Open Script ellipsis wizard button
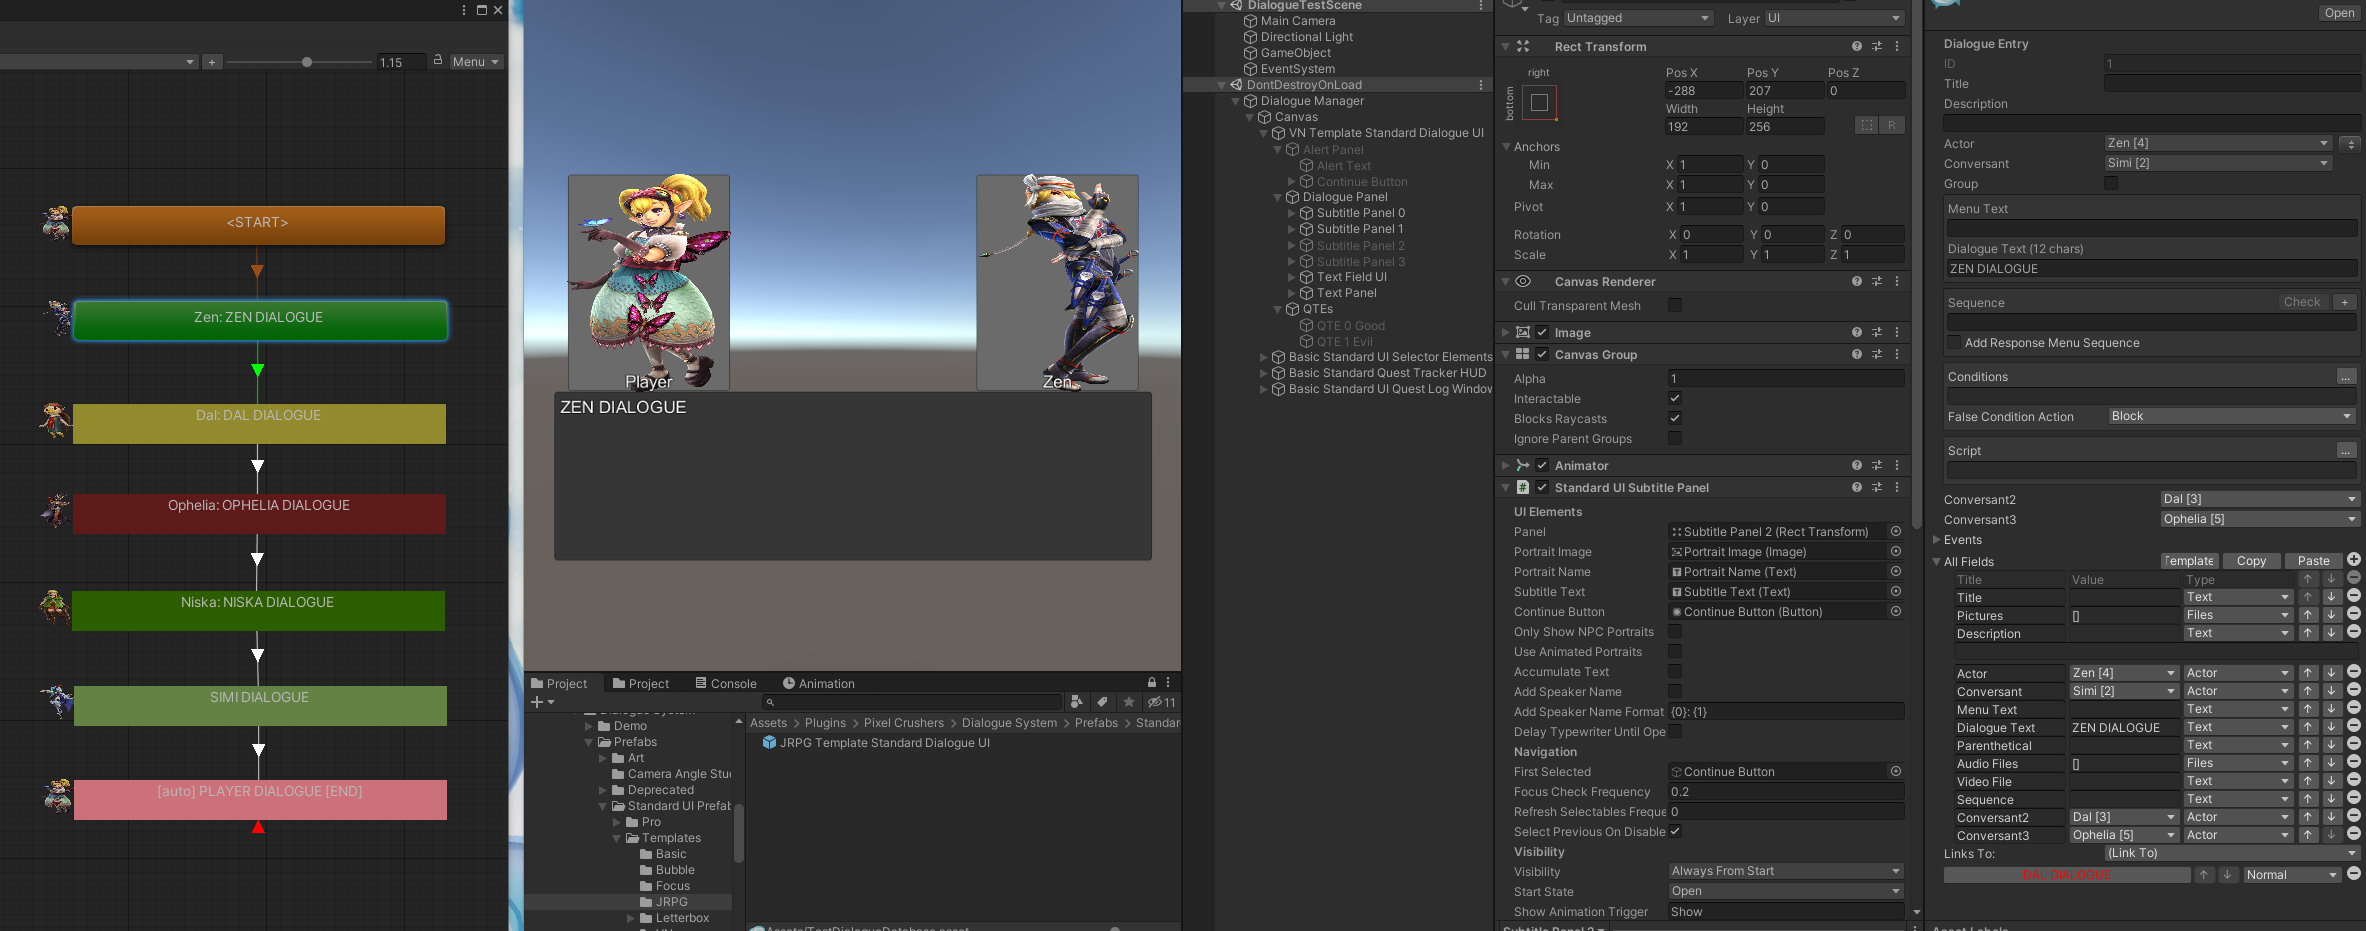The width and height of the screenshot is (2366, 931). [2345, 451]
